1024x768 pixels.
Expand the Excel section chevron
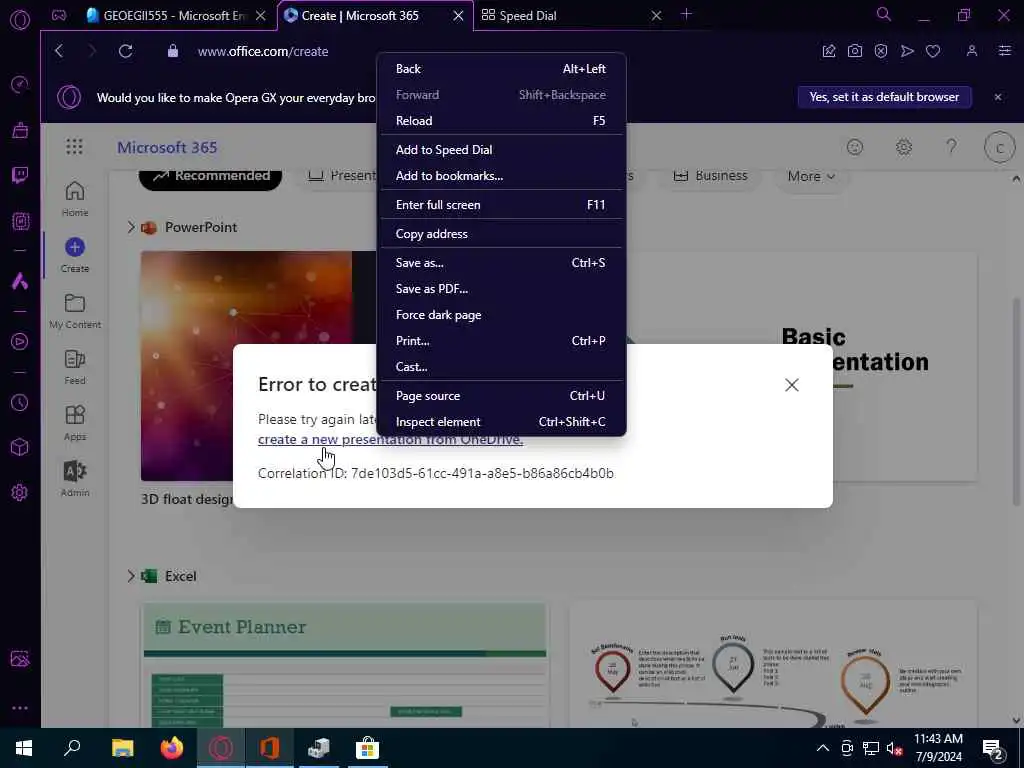pyautogui.click(x=131, y=576)
